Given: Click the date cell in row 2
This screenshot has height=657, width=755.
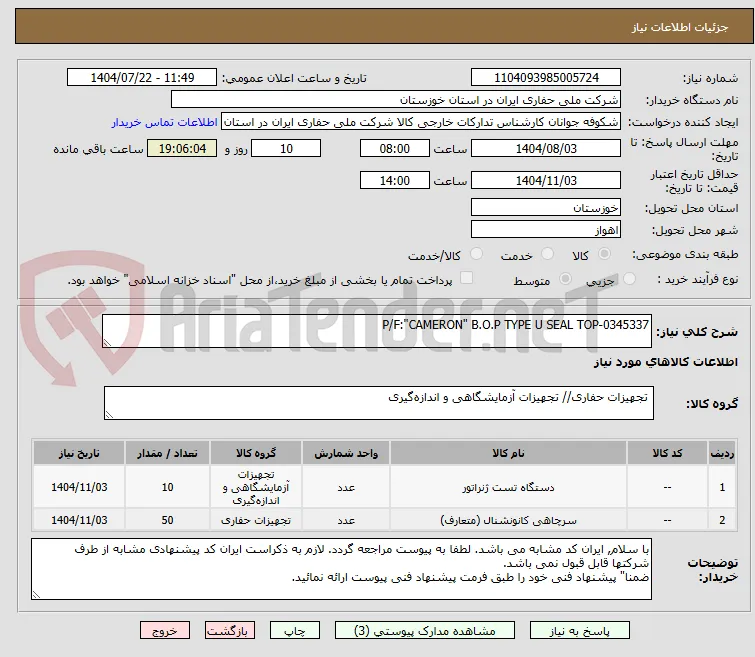Looking at the screenshot, I should (x=79, y=520).
